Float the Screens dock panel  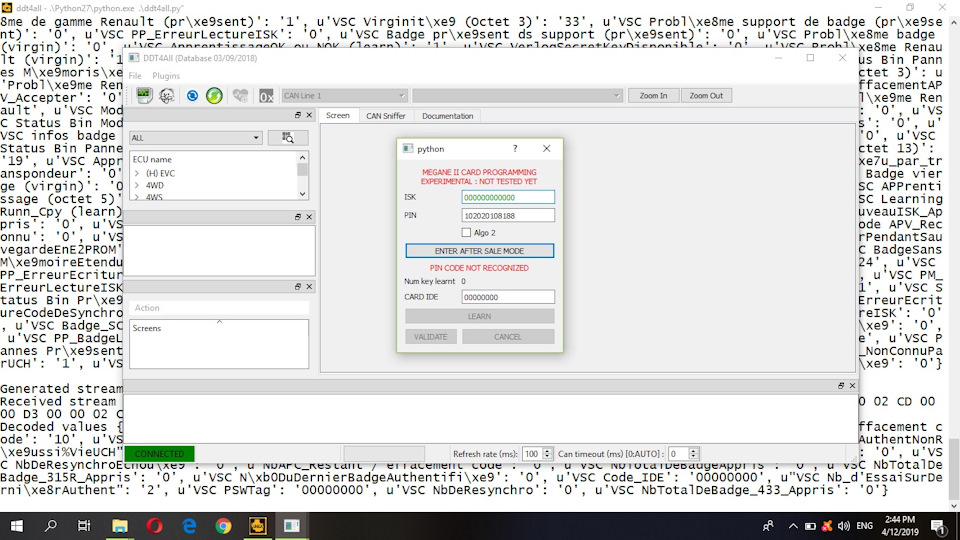tap(298, 287)
